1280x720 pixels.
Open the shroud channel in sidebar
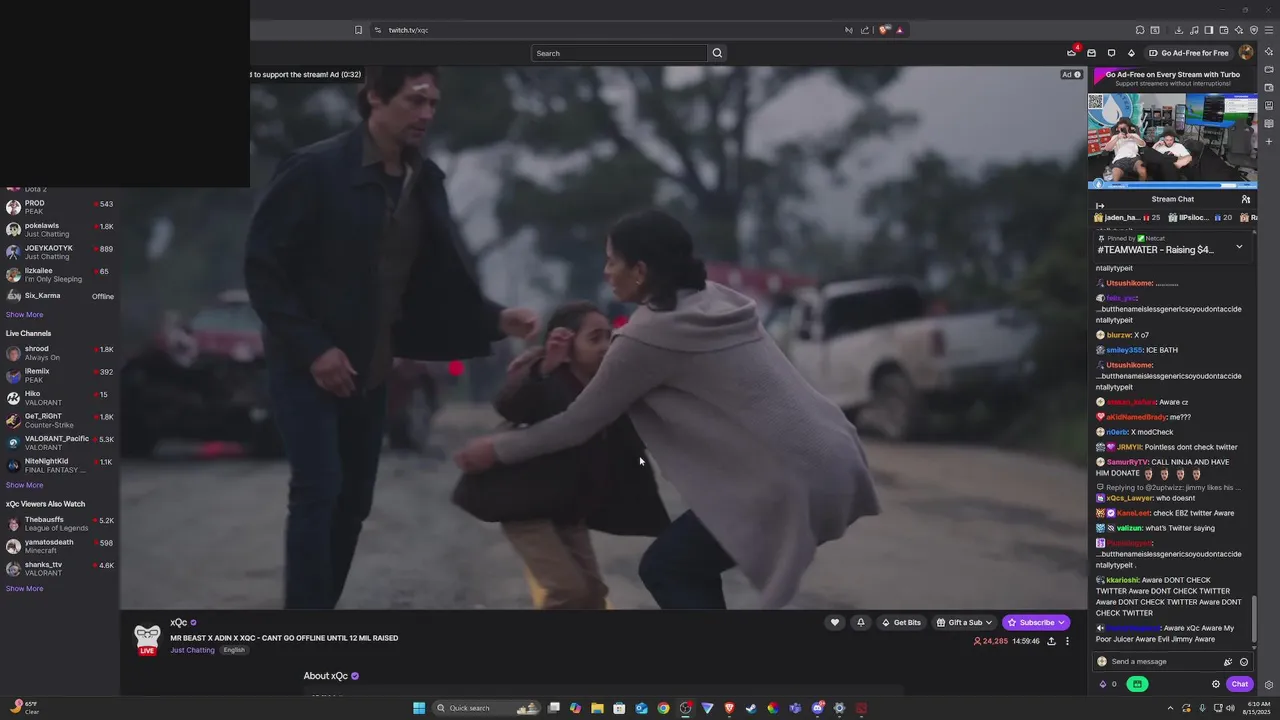[60, 353]
